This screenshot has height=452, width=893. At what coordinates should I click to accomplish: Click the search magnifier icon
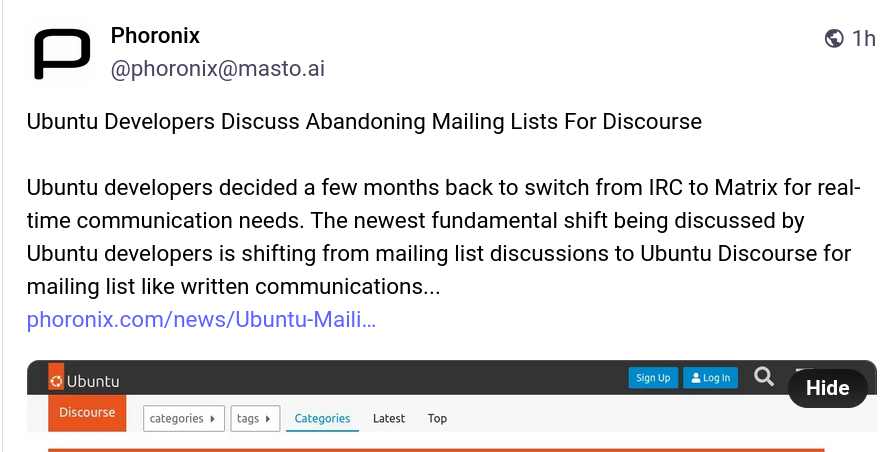(764, 377)
